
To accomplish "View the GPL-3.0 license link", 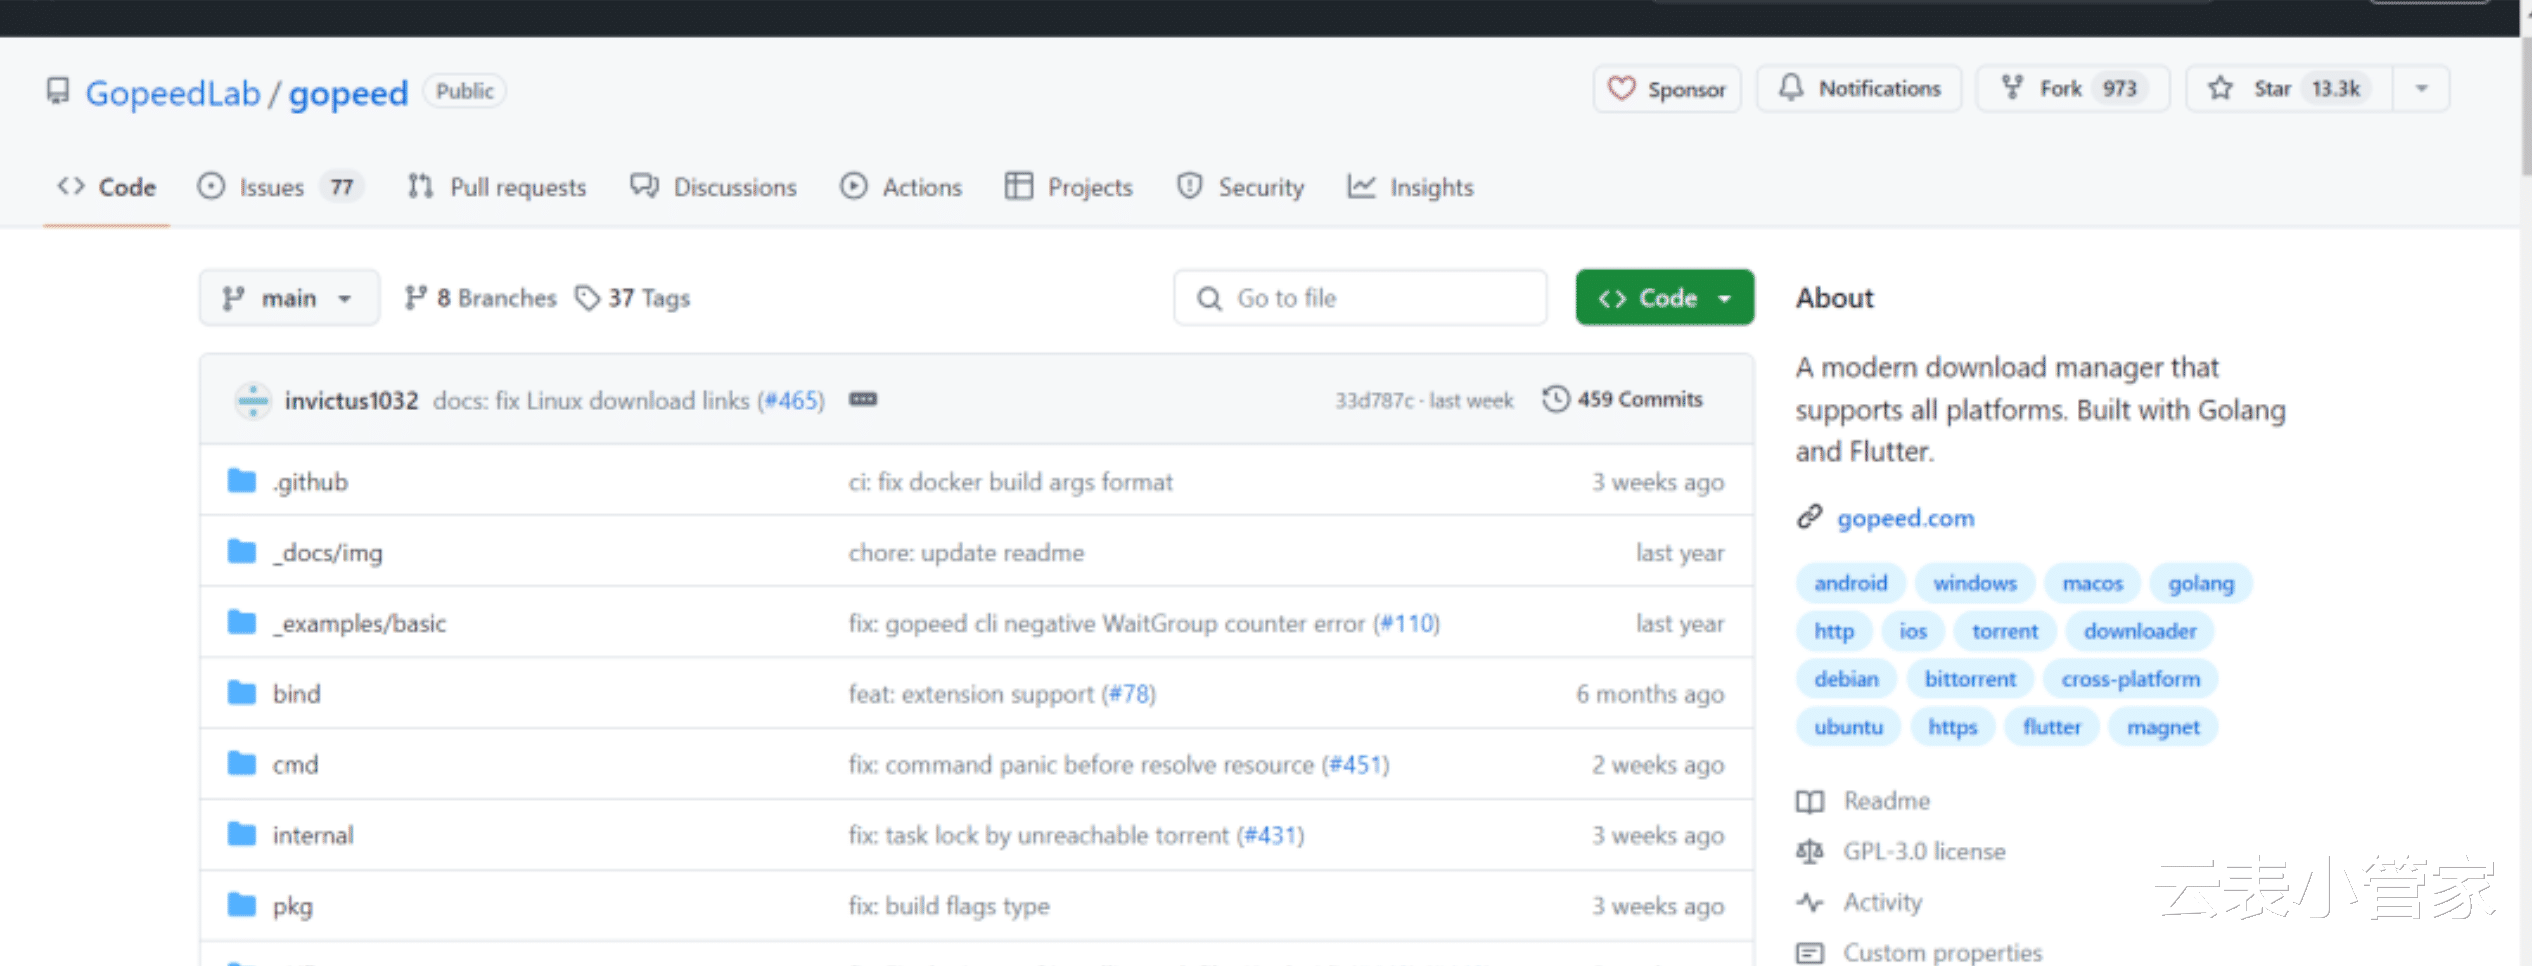I will 1924,851.
